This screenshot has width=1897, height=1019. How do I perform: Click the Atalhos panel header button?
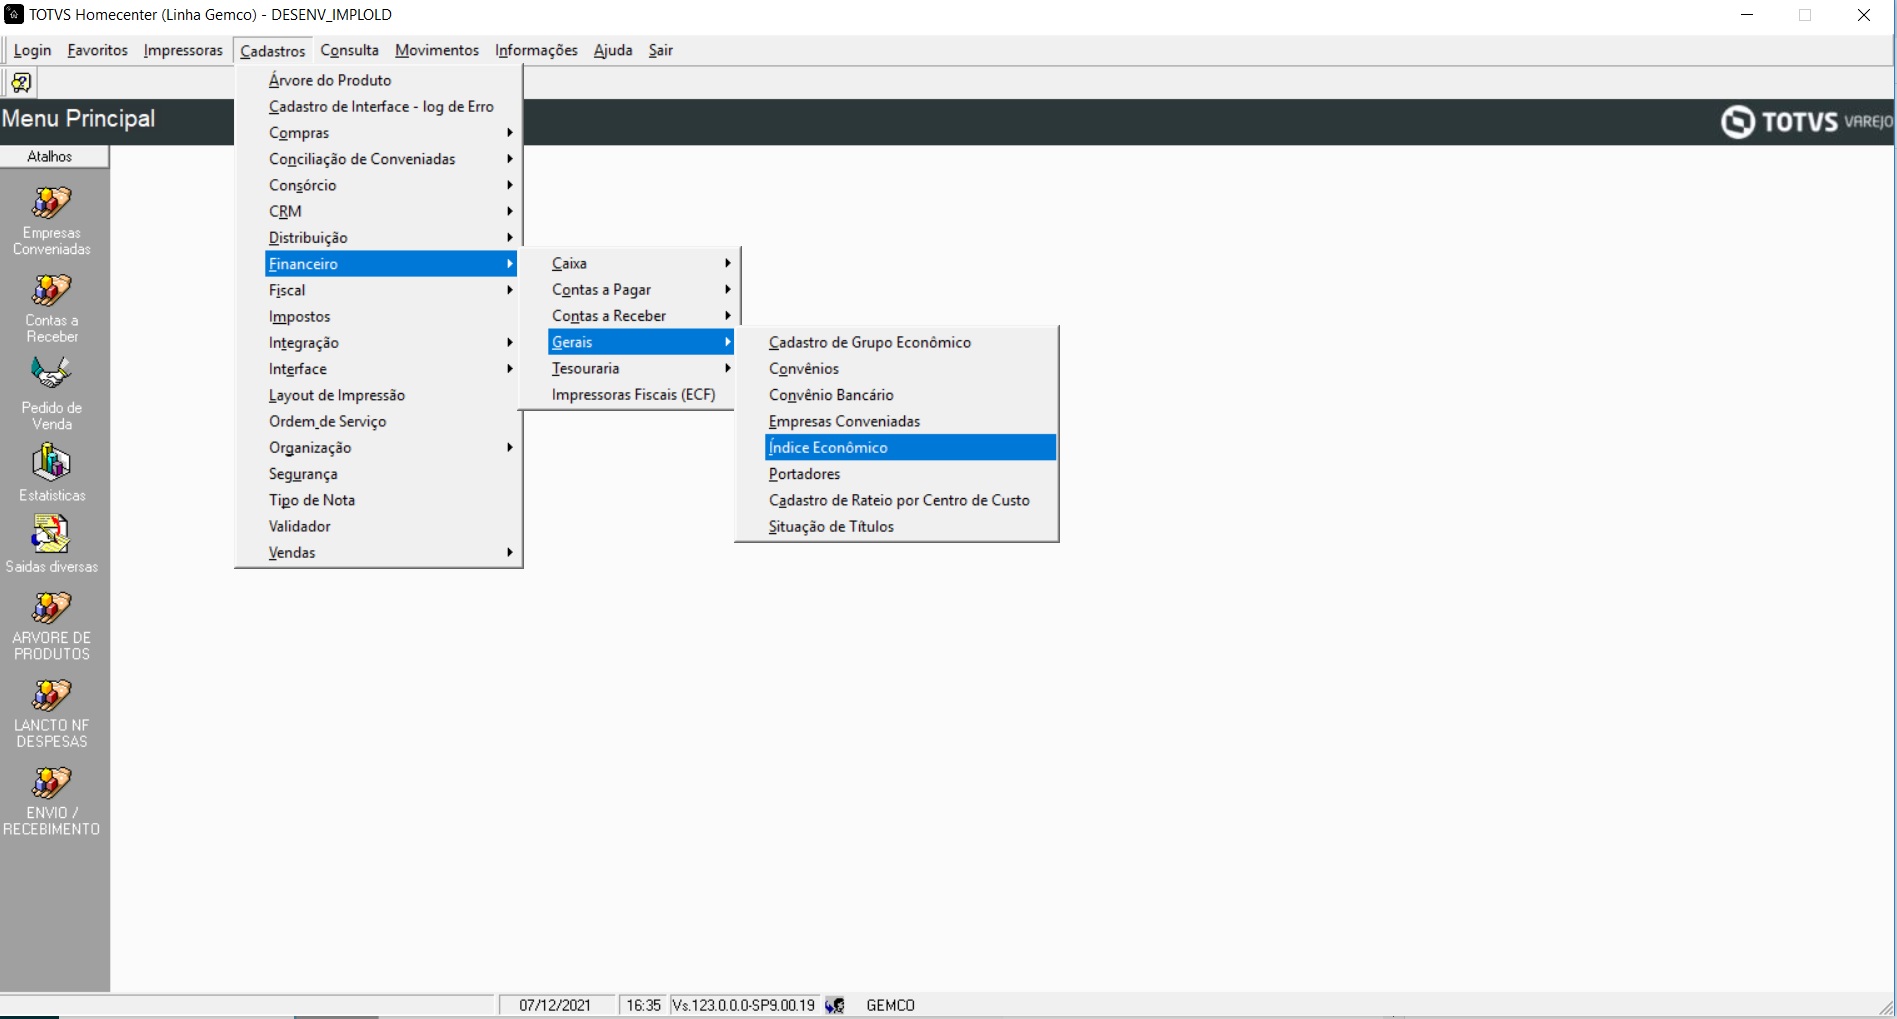click(54, 156)
